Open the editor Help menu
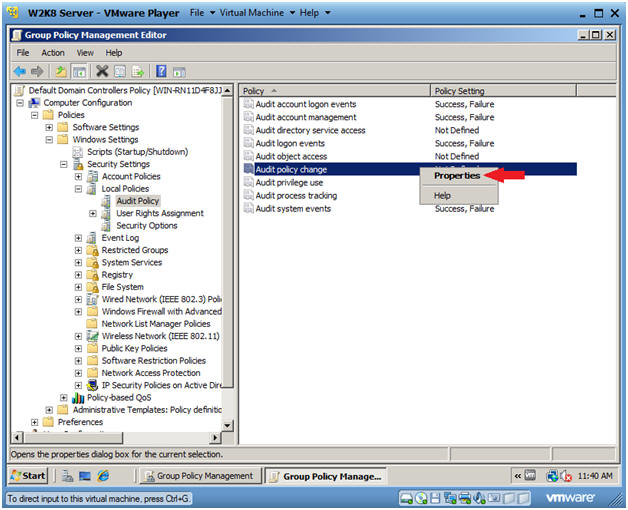The height and width of the screenshot is (510, 628). point(114,53)
